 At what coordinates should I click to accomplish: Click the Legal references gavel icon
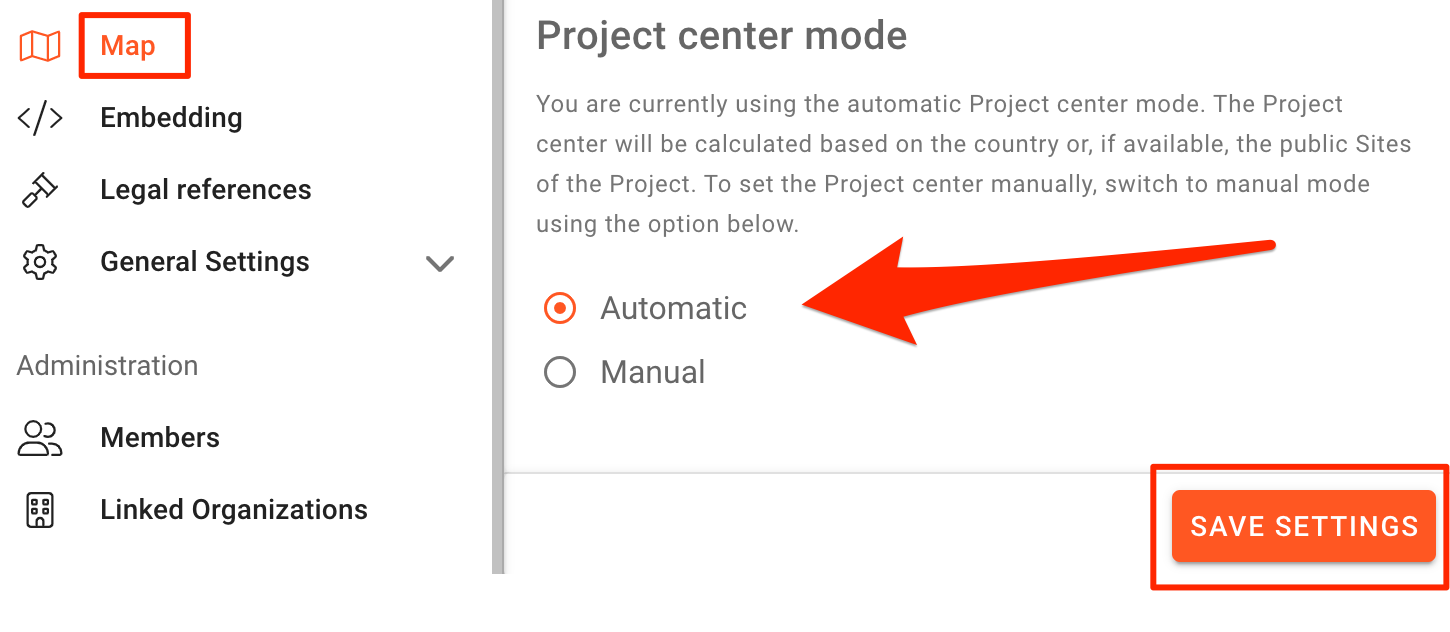pyautogui.click(x=40, y=190)
